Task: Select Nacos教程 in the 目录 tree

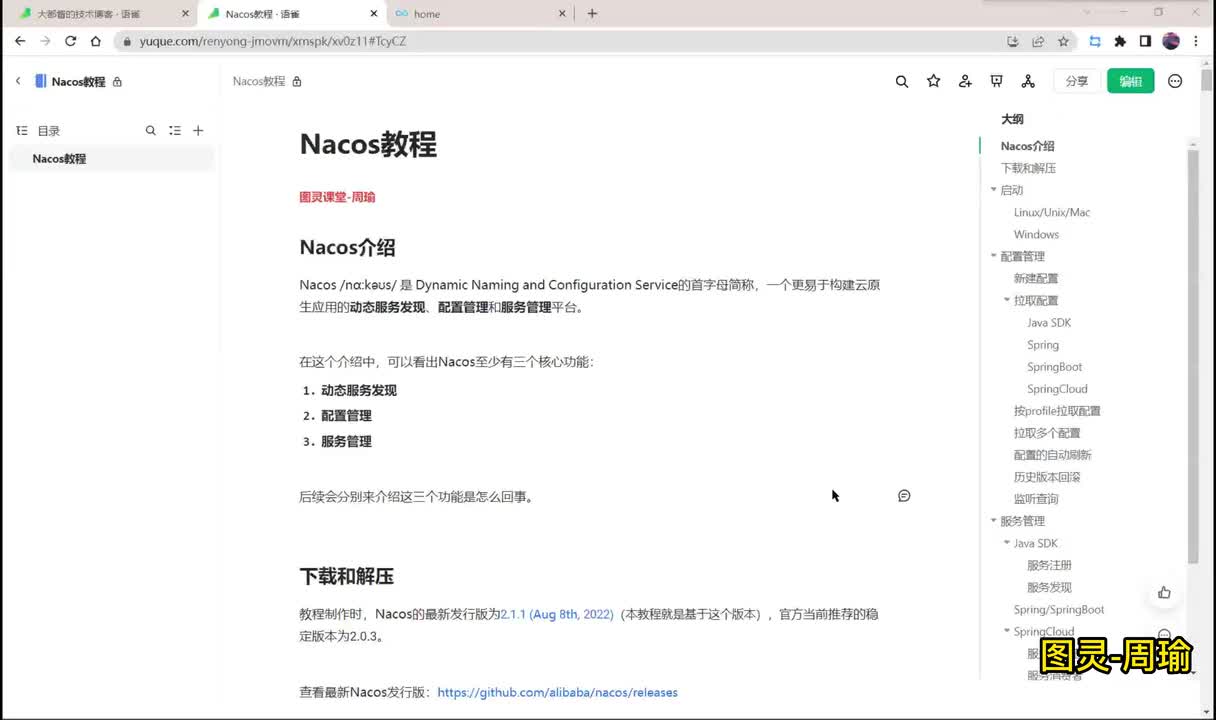Action: click(x=112, y=159)
